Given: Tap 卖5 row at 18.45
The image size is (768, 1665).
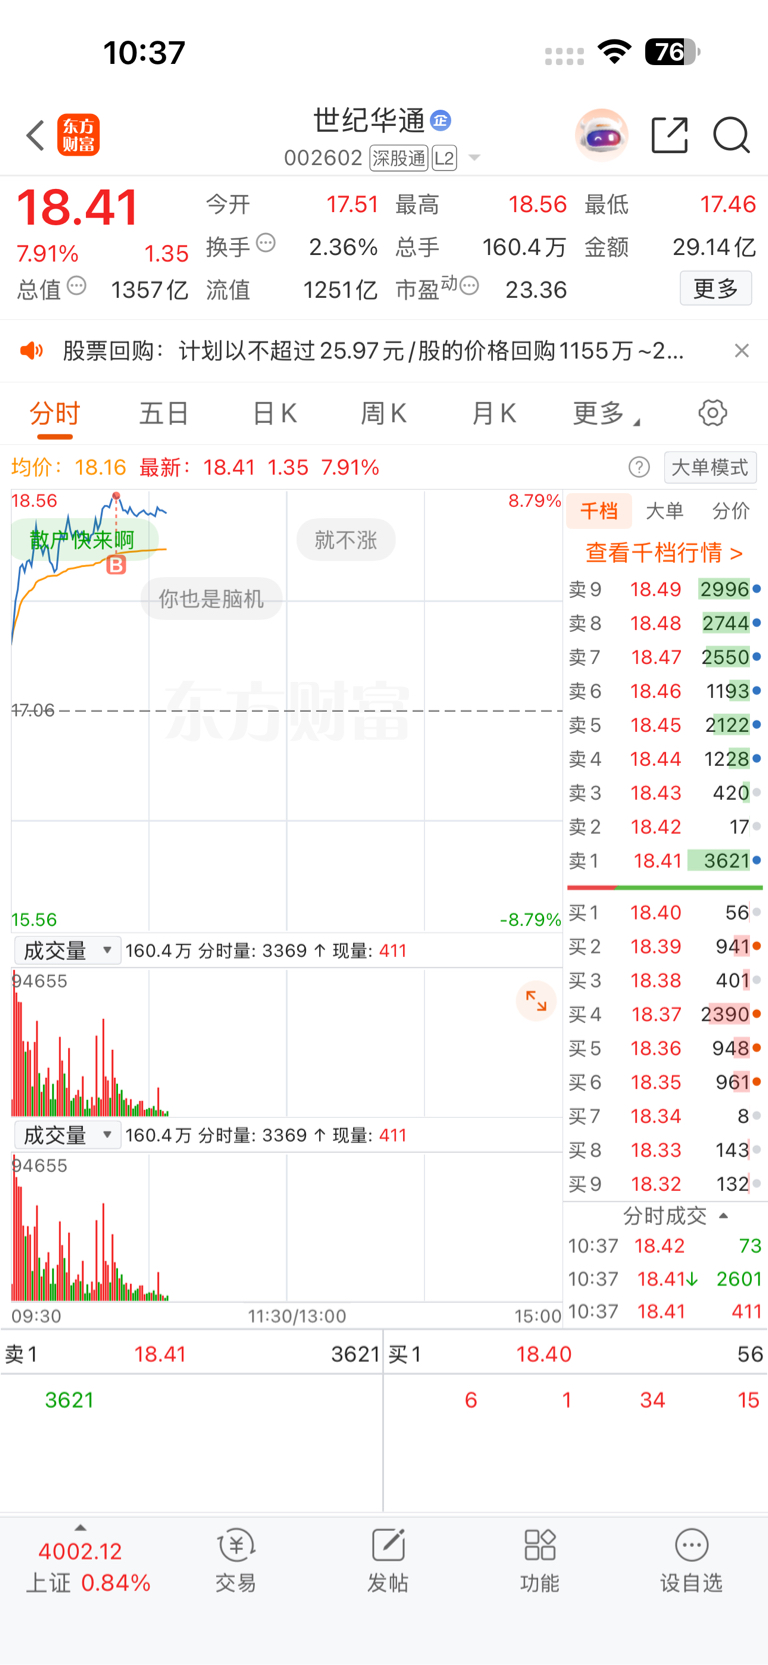Looking at the screenshot, I should tap(665, 724).
